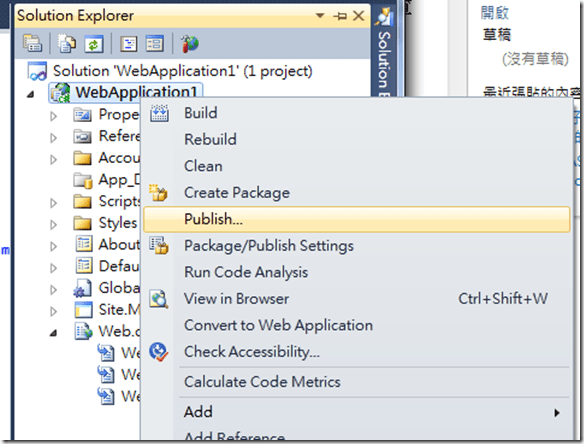The height and width of the screenshot is (444, 584).
Task: Expand the Account folder node
Action: [x=54, y=159]
